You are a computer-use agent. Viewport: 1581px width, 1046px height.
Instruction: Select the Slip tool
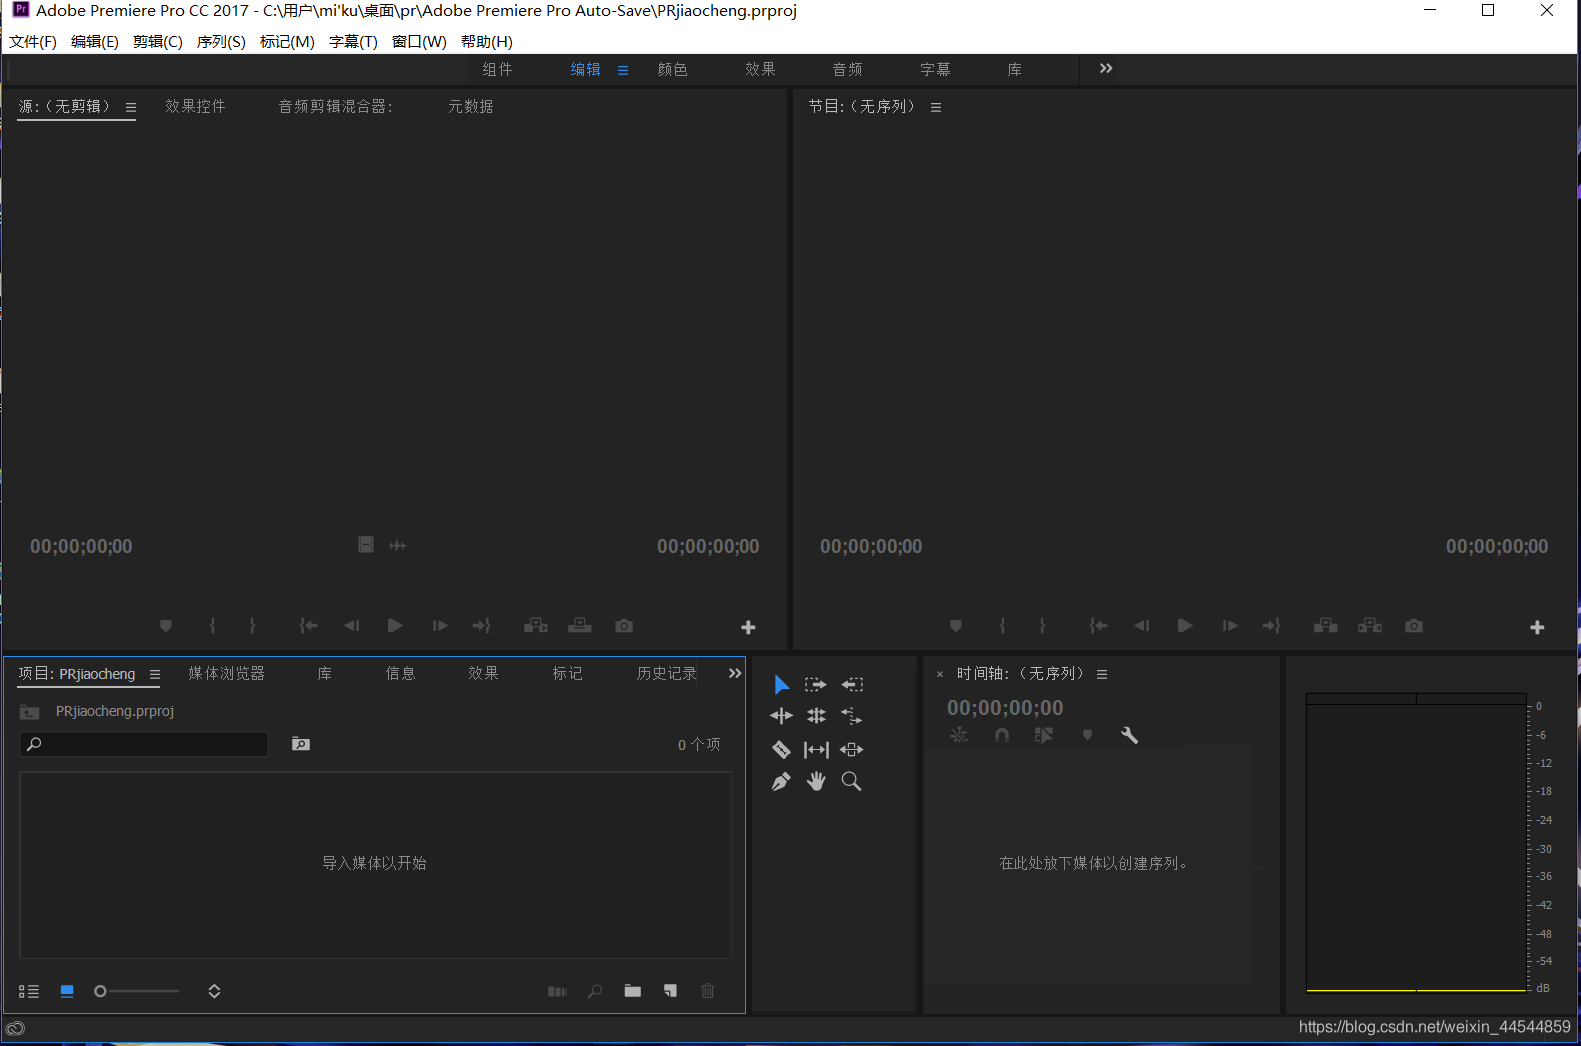point(817,749)
